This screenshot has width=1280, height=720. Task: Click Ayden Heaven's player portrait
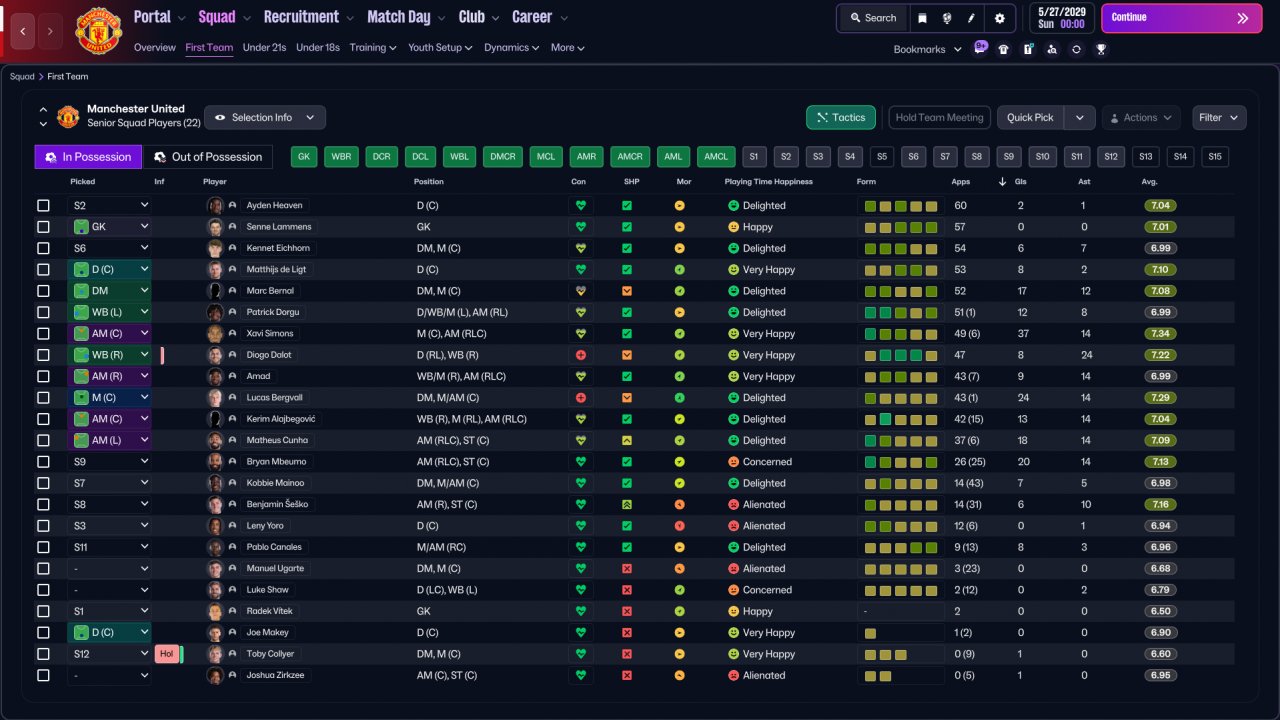pos(215,205)
